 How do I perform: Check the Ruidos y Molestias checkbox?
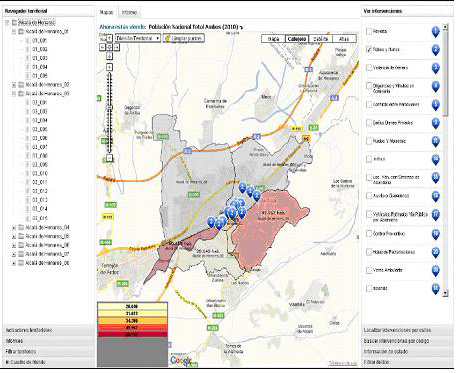(369, 141)
